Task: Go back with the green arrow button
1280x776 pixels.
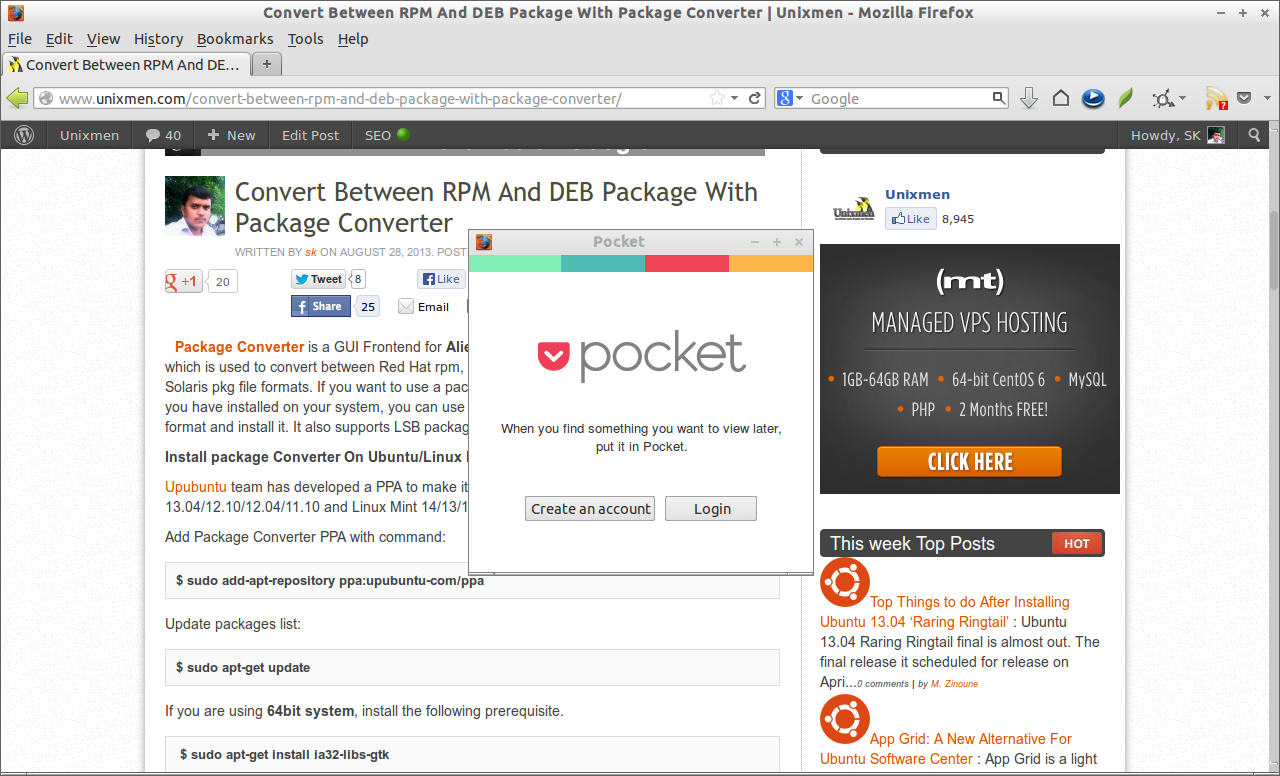Action: (17, 98)
